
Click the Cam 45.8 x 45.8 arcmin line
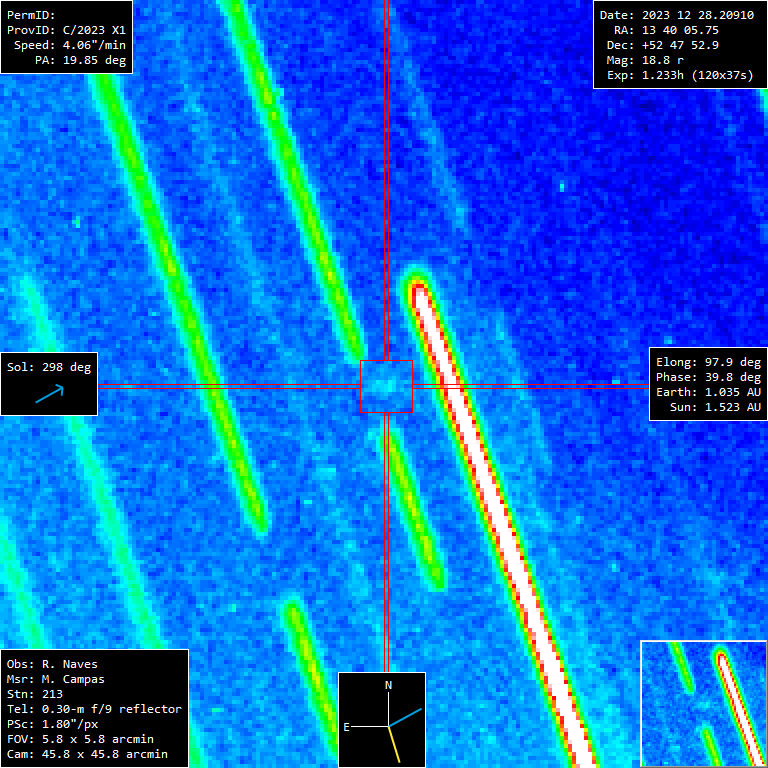[87, 754]
